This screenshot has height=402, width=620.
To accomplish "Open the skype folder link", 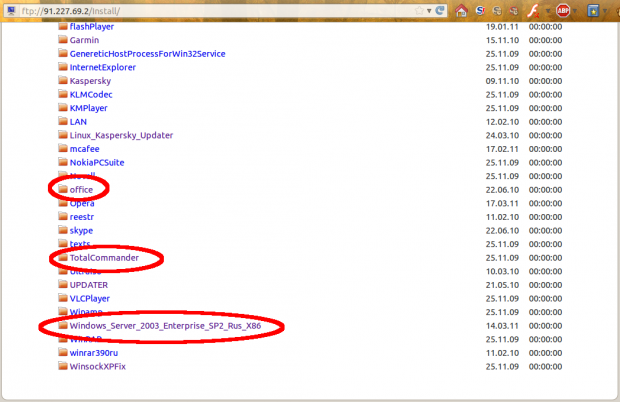I will pos(81,231).
